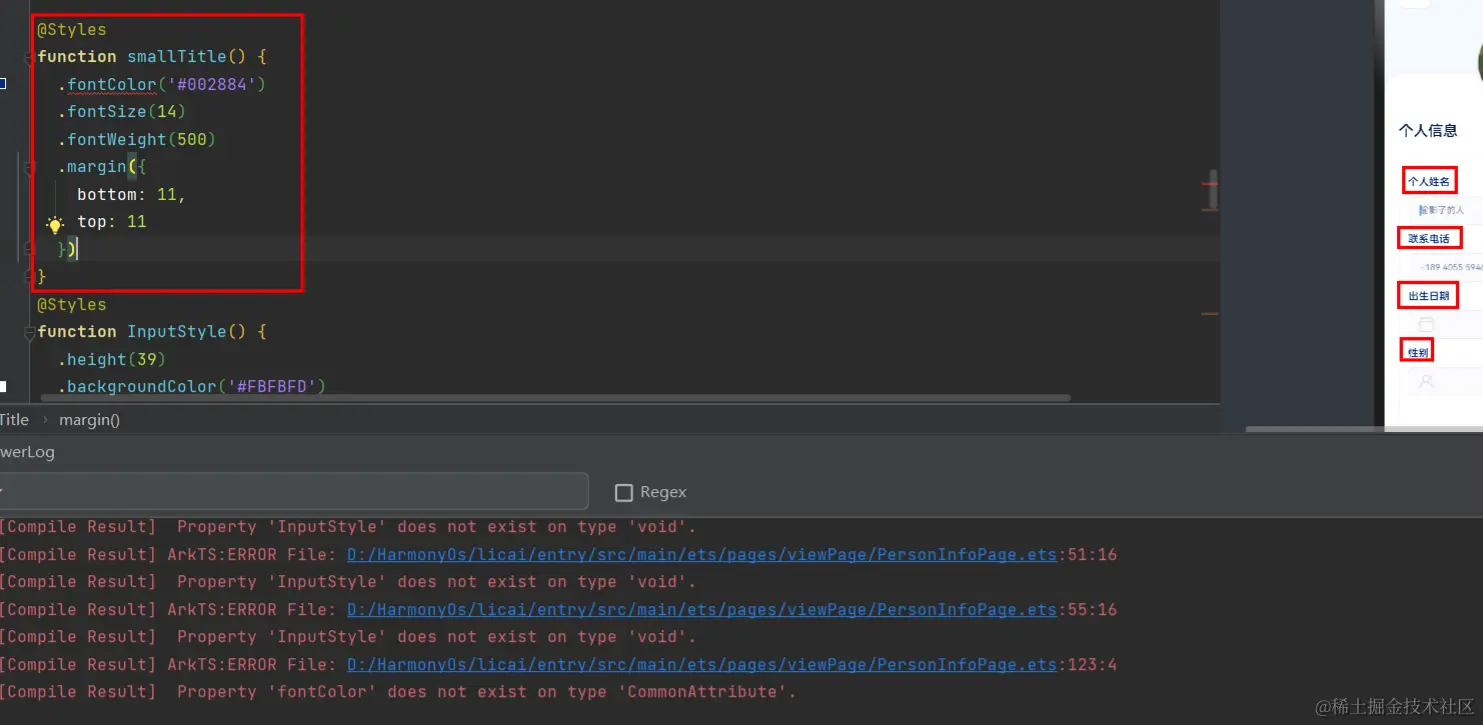Screen dimensions: 1483x725
Task: Click the 'bottom: 11,' code line
Action: click(132, 194)
